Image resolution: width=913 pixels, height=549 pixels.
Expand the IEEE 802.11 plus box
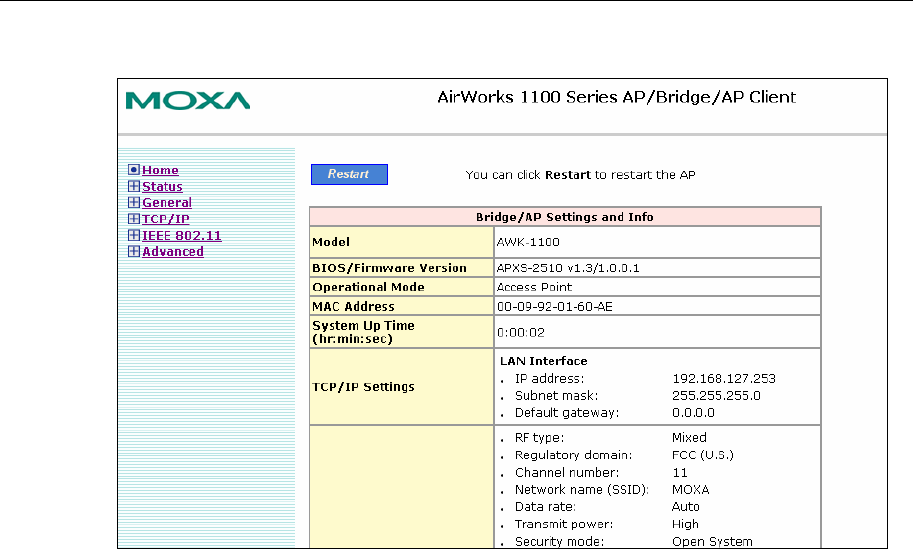pos(133,235)
